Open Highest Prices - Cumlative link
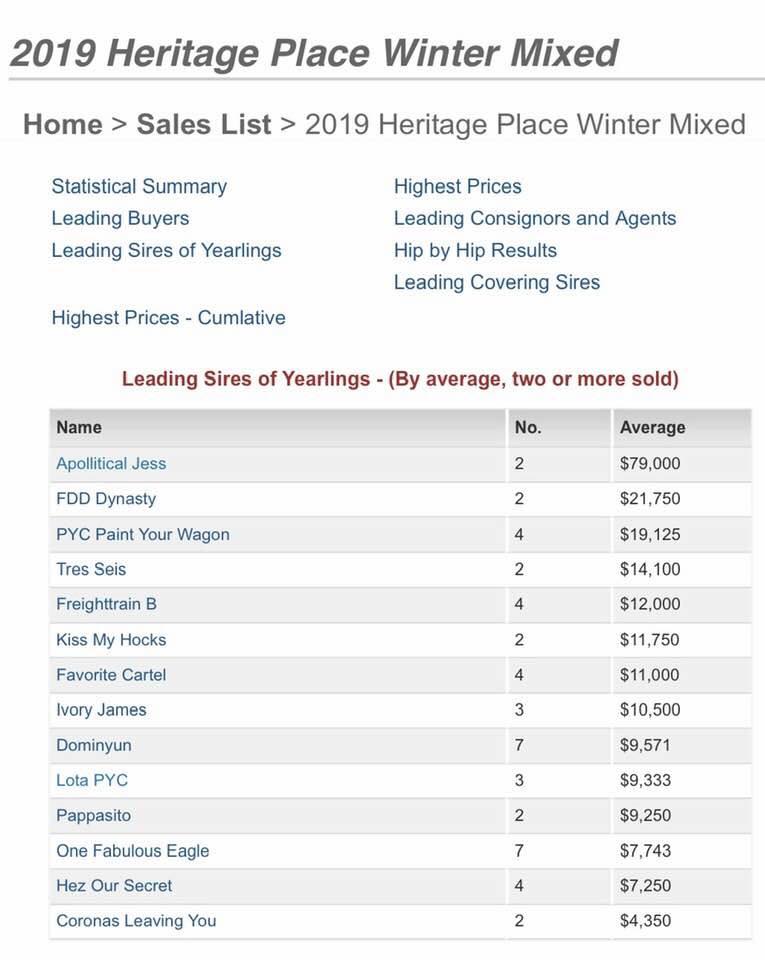 coord(168,318)
